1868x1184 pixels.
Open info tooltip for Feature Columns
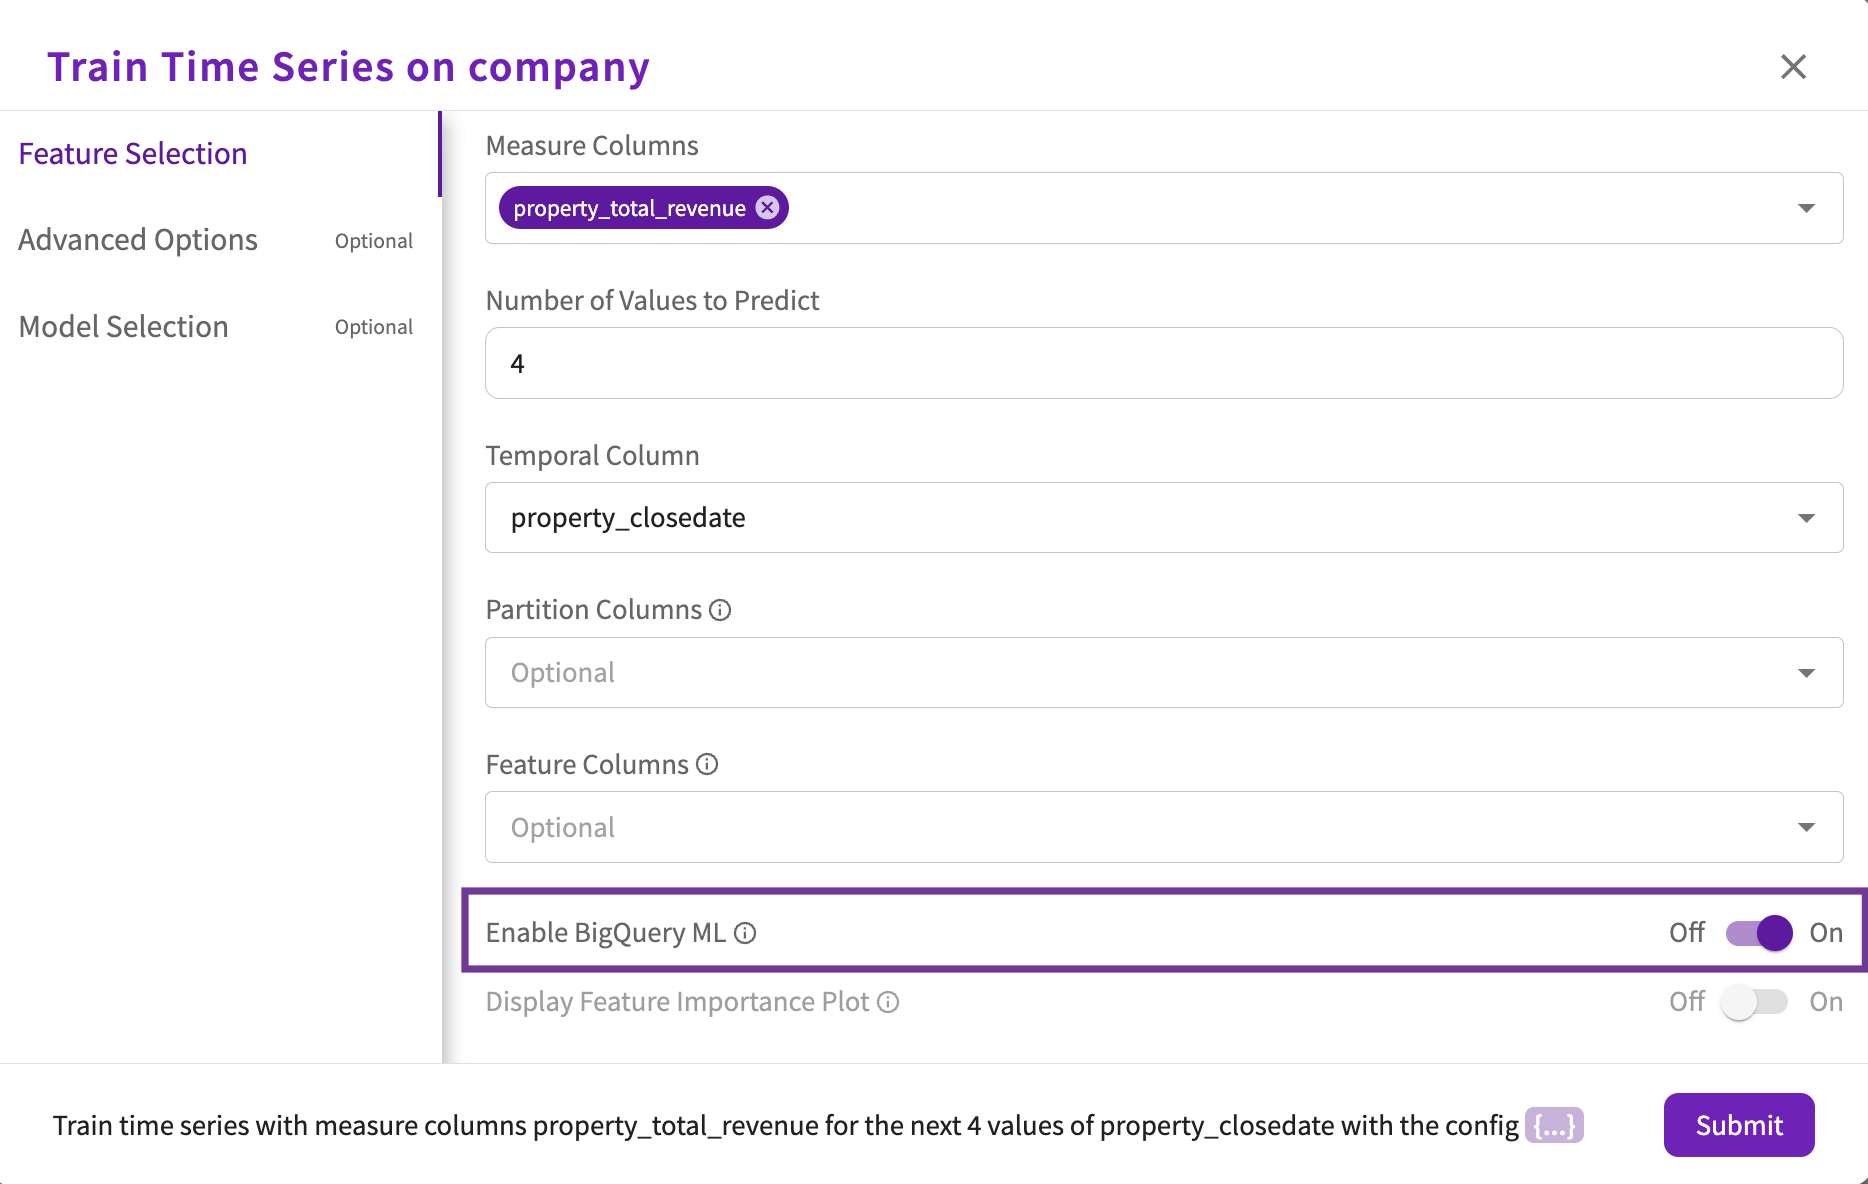point(707,765)
